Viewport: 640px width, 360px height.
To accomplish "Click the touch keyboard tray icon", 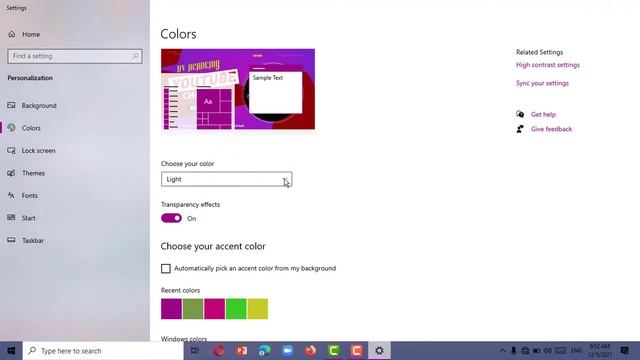I will point(560,351).
